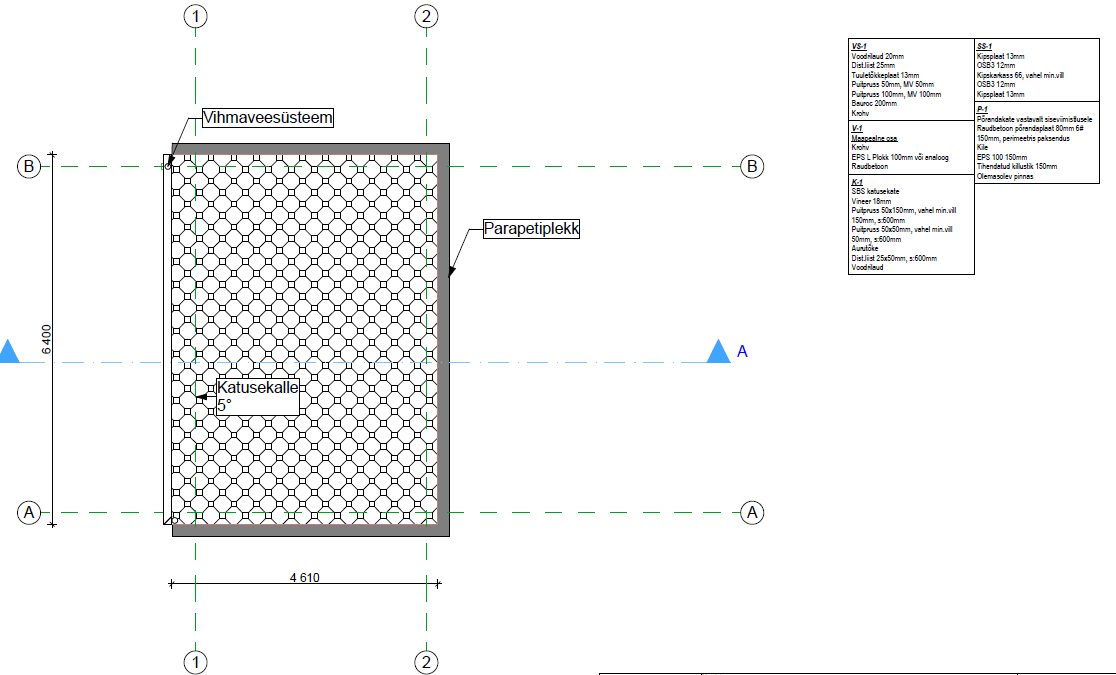Viewport: 1116px width, 675px height.
Task: Select the Parapetiplekk annotation label
Action: [x=531, y=229]
